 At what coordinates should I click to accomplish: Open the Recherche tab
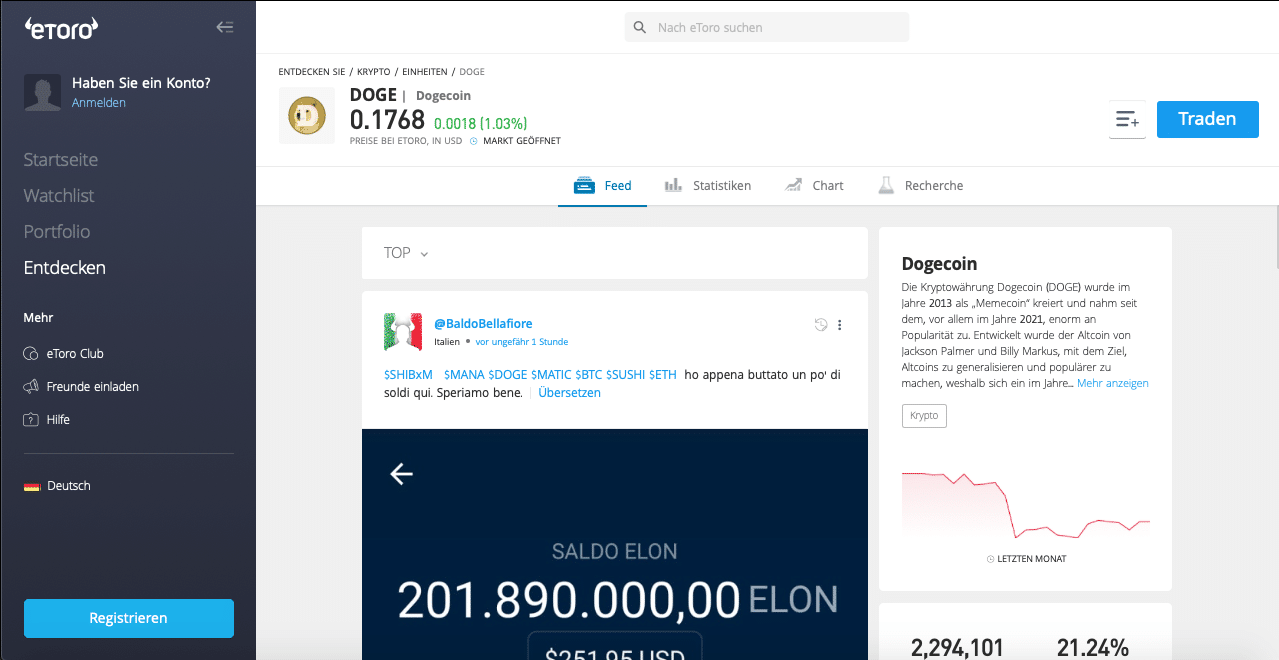(x=921, y=186)
